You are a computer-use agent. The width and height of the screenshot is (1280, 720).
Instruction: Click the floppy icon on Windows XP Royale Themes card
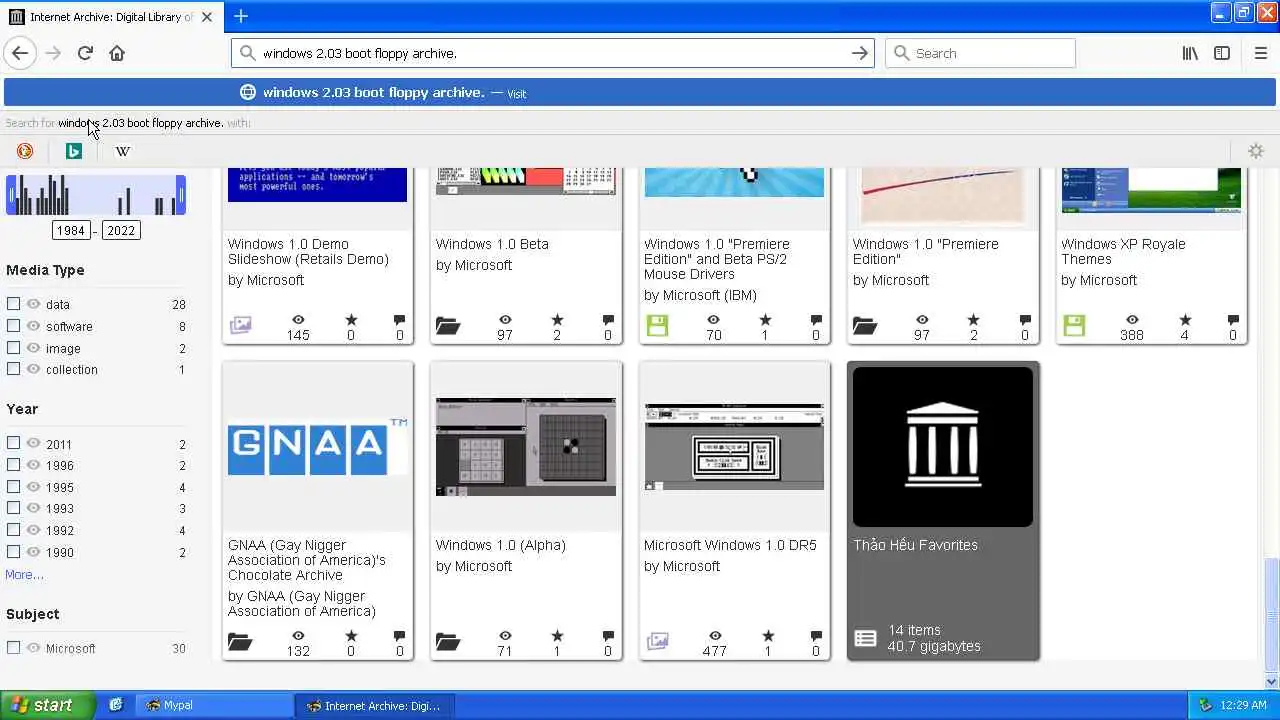click(x=1073, y=326)
